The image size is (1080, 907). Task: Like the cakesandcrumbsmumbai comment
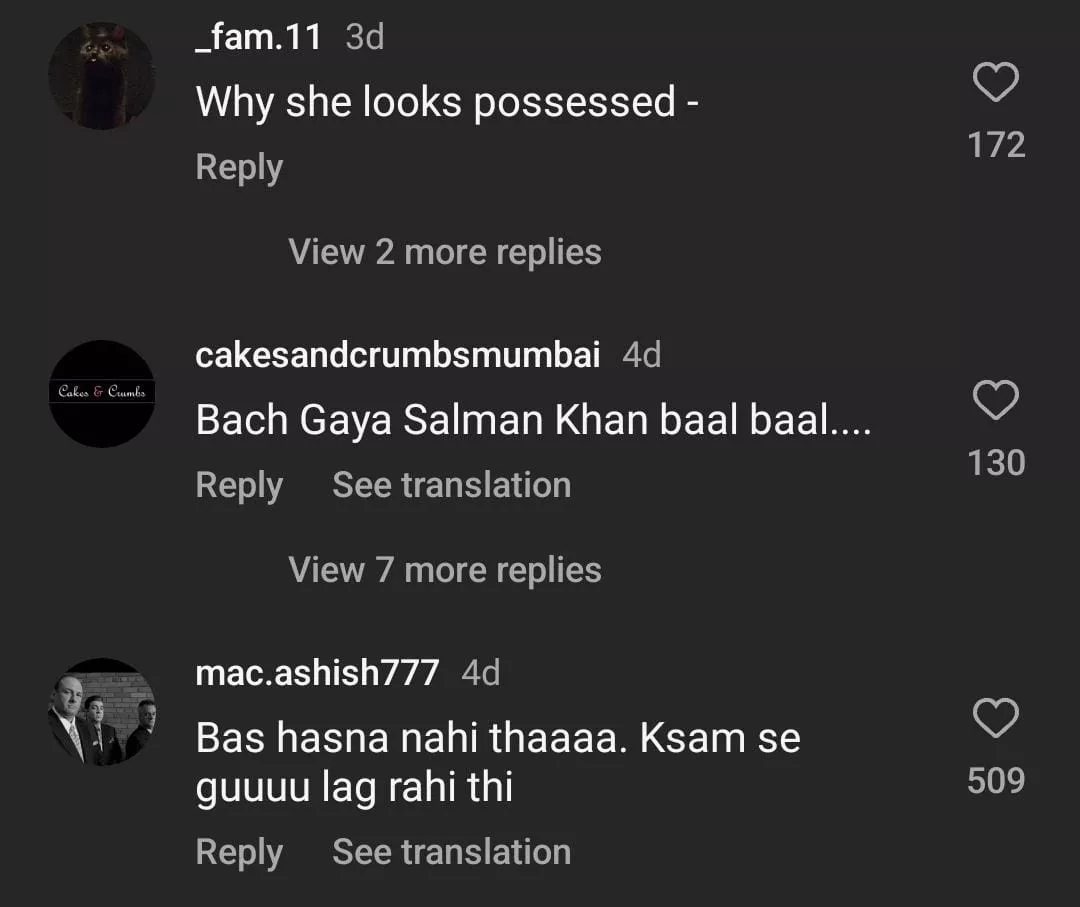coord(995,401)
